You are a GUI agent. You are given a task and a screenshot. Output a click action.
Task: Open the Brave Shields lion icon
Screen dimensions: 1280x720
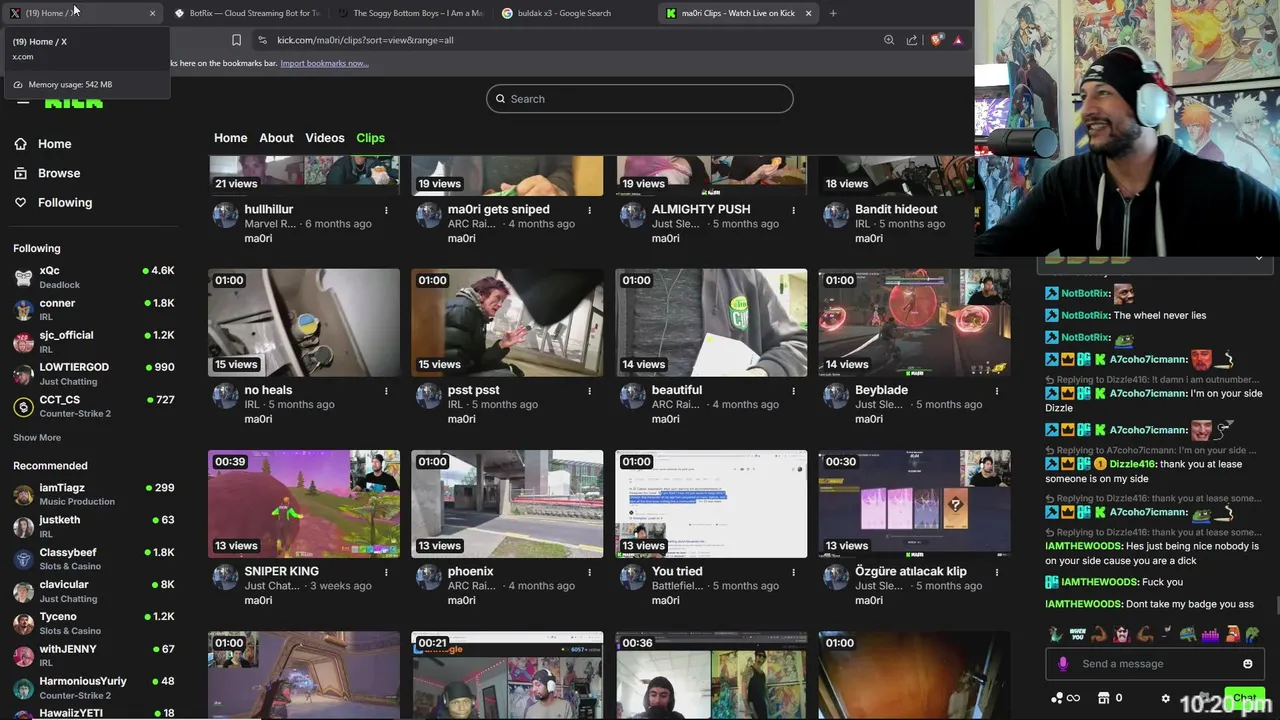tap(936, 40)
